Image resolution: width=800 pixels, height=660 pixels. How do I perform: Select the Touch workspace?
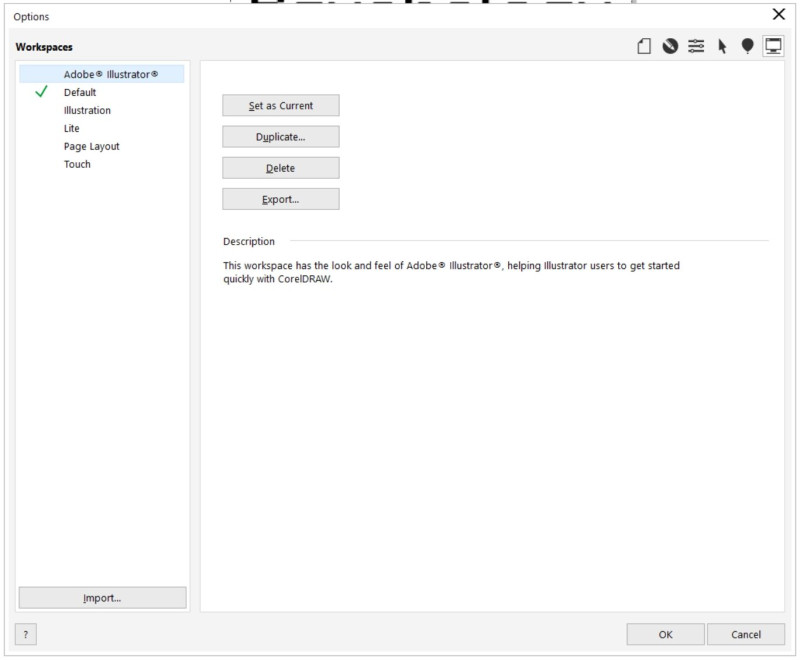click(102, 164)
